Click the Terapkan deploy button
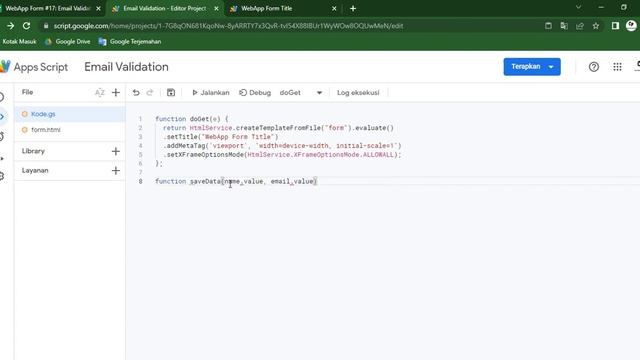The width and height of the screenshot is (640, 360). point(525,67)
